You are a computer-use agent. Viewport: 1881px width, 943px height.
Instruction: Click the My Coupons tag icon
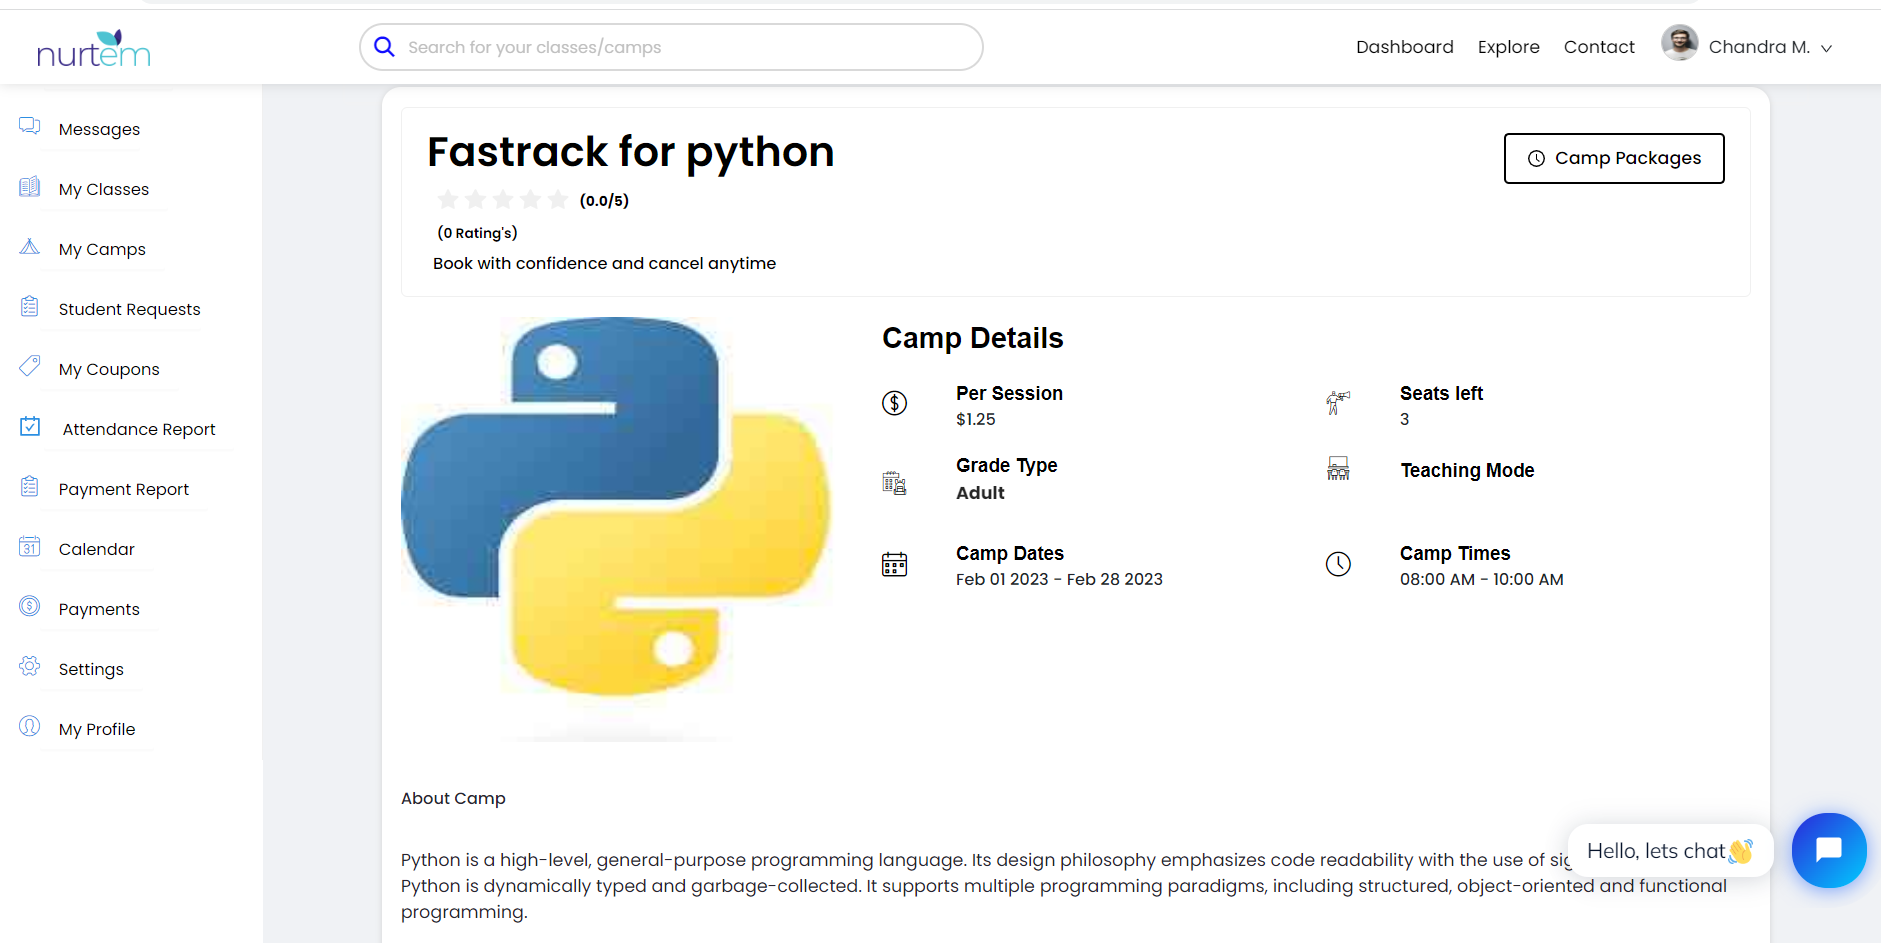tap(30, 366)
